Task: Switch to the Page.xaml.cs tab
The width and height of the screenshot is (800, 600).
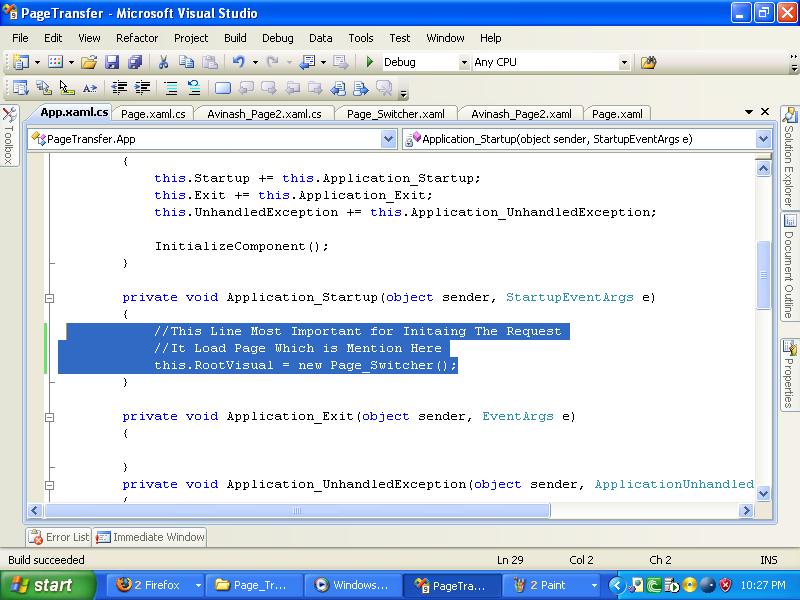Action: coord(153,114)
